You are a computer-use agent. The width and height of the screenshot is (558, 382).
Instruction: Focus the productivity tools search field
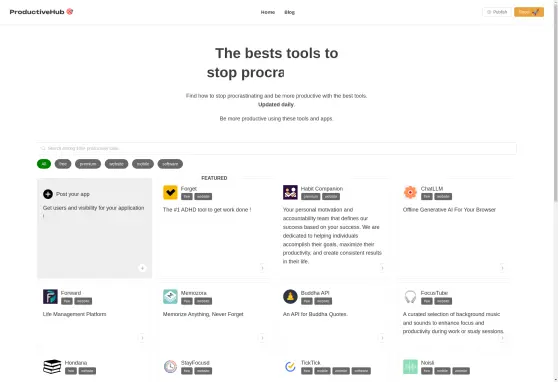click(x=277, y=148)
